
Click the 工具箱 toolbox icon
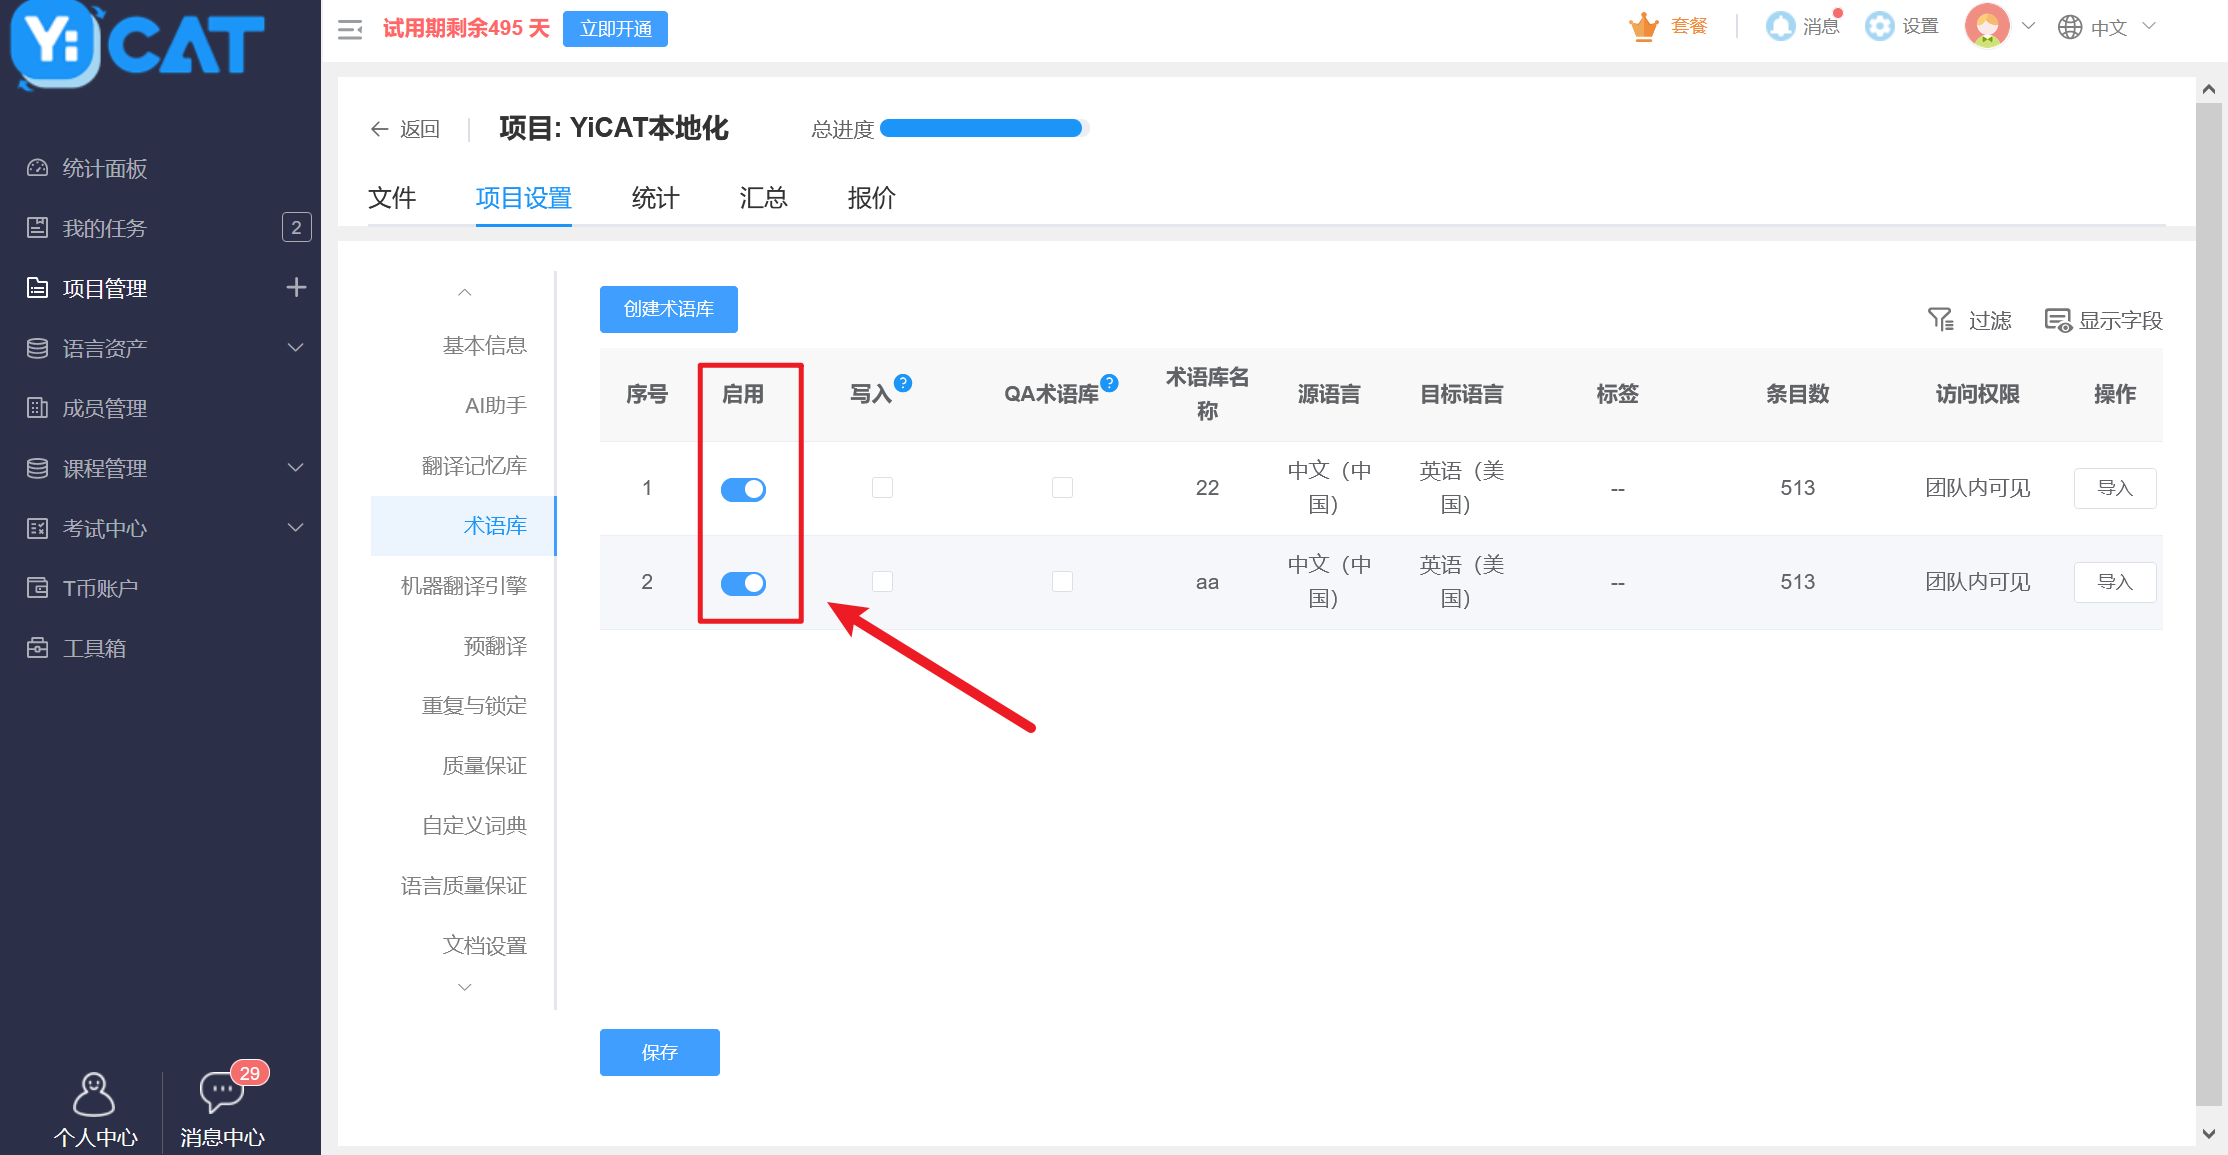tap(37, 648)
